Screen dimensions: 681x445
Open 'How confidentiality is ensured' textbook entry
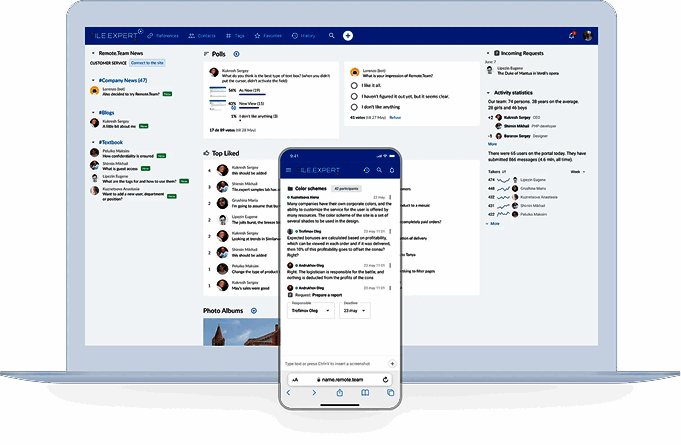128,156
